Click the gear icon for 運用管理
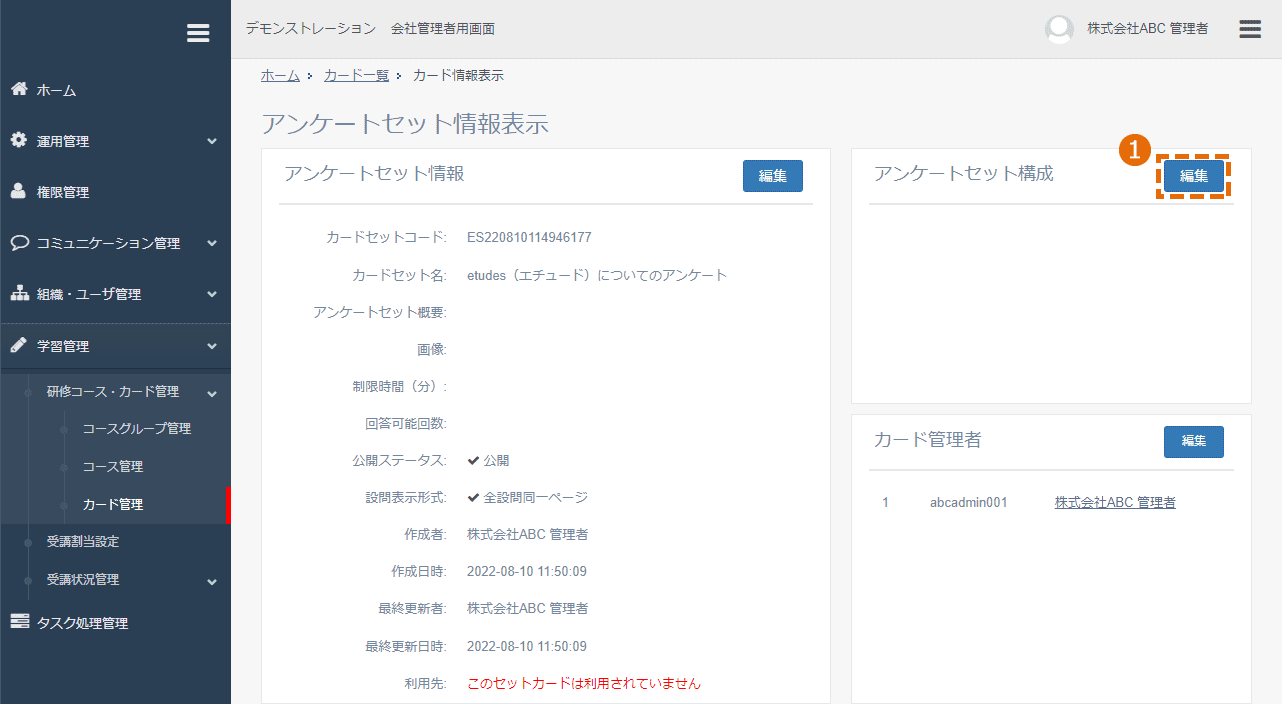Image resolution: width=1282 pixels, height=704 pixels. click(19, 140)
